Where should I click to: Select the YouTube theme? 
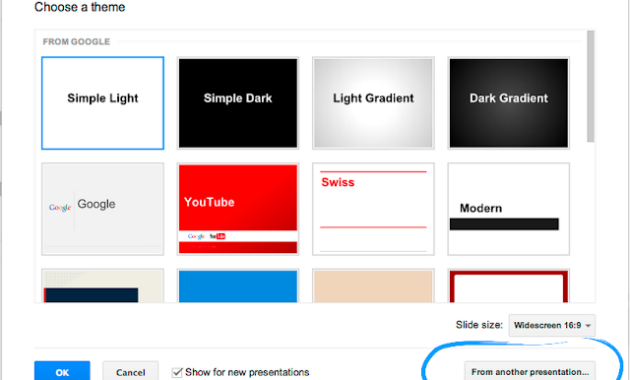point(238,209)
